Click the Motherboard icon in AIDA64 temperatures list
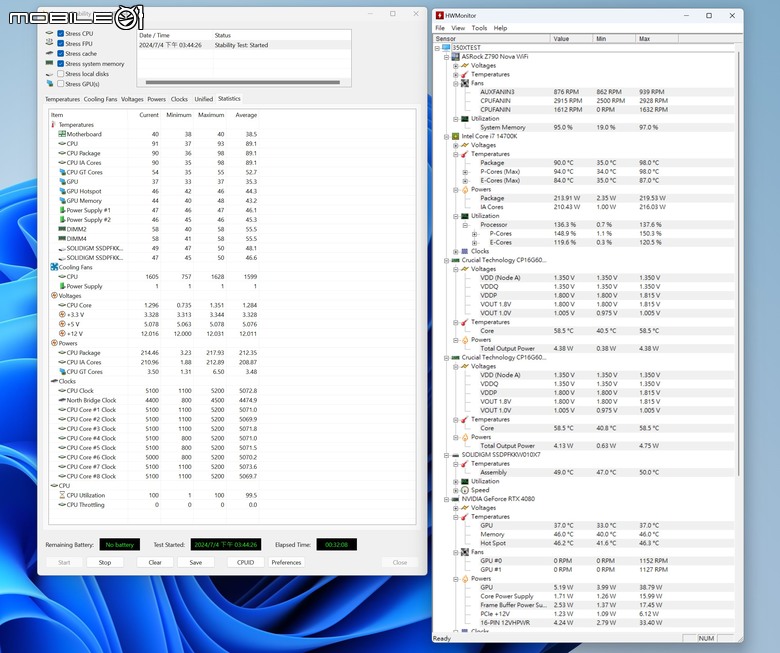The image size is (780, 653). 62,134
